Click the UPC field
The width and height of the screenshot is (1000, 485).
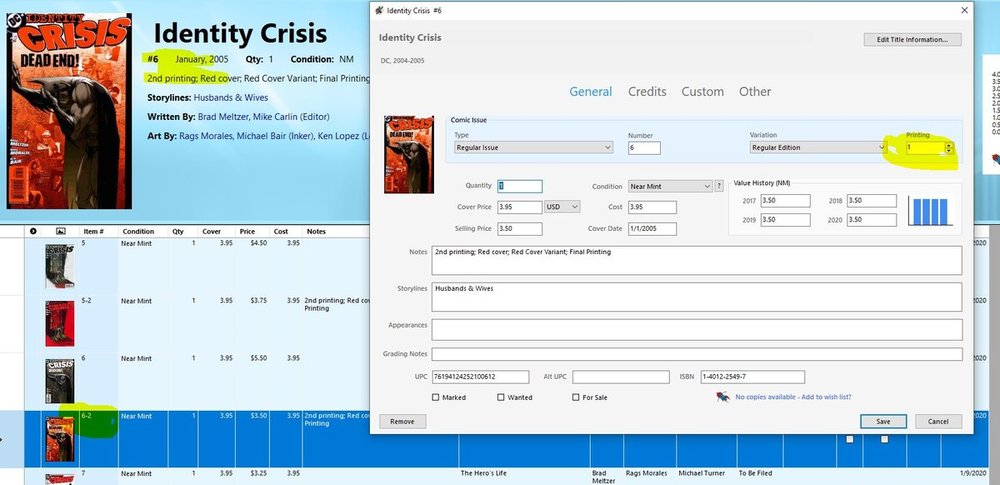(480, 377)
